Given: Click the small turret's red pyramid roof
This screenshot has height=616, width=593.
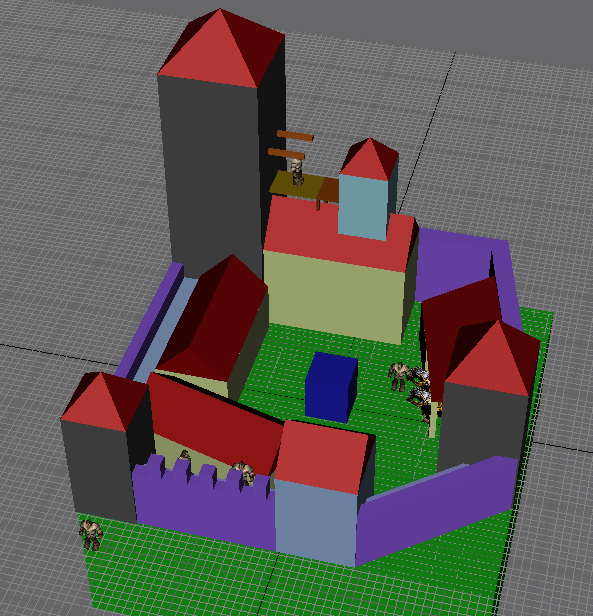Looking at the screenshot, I should click(369, 159).
